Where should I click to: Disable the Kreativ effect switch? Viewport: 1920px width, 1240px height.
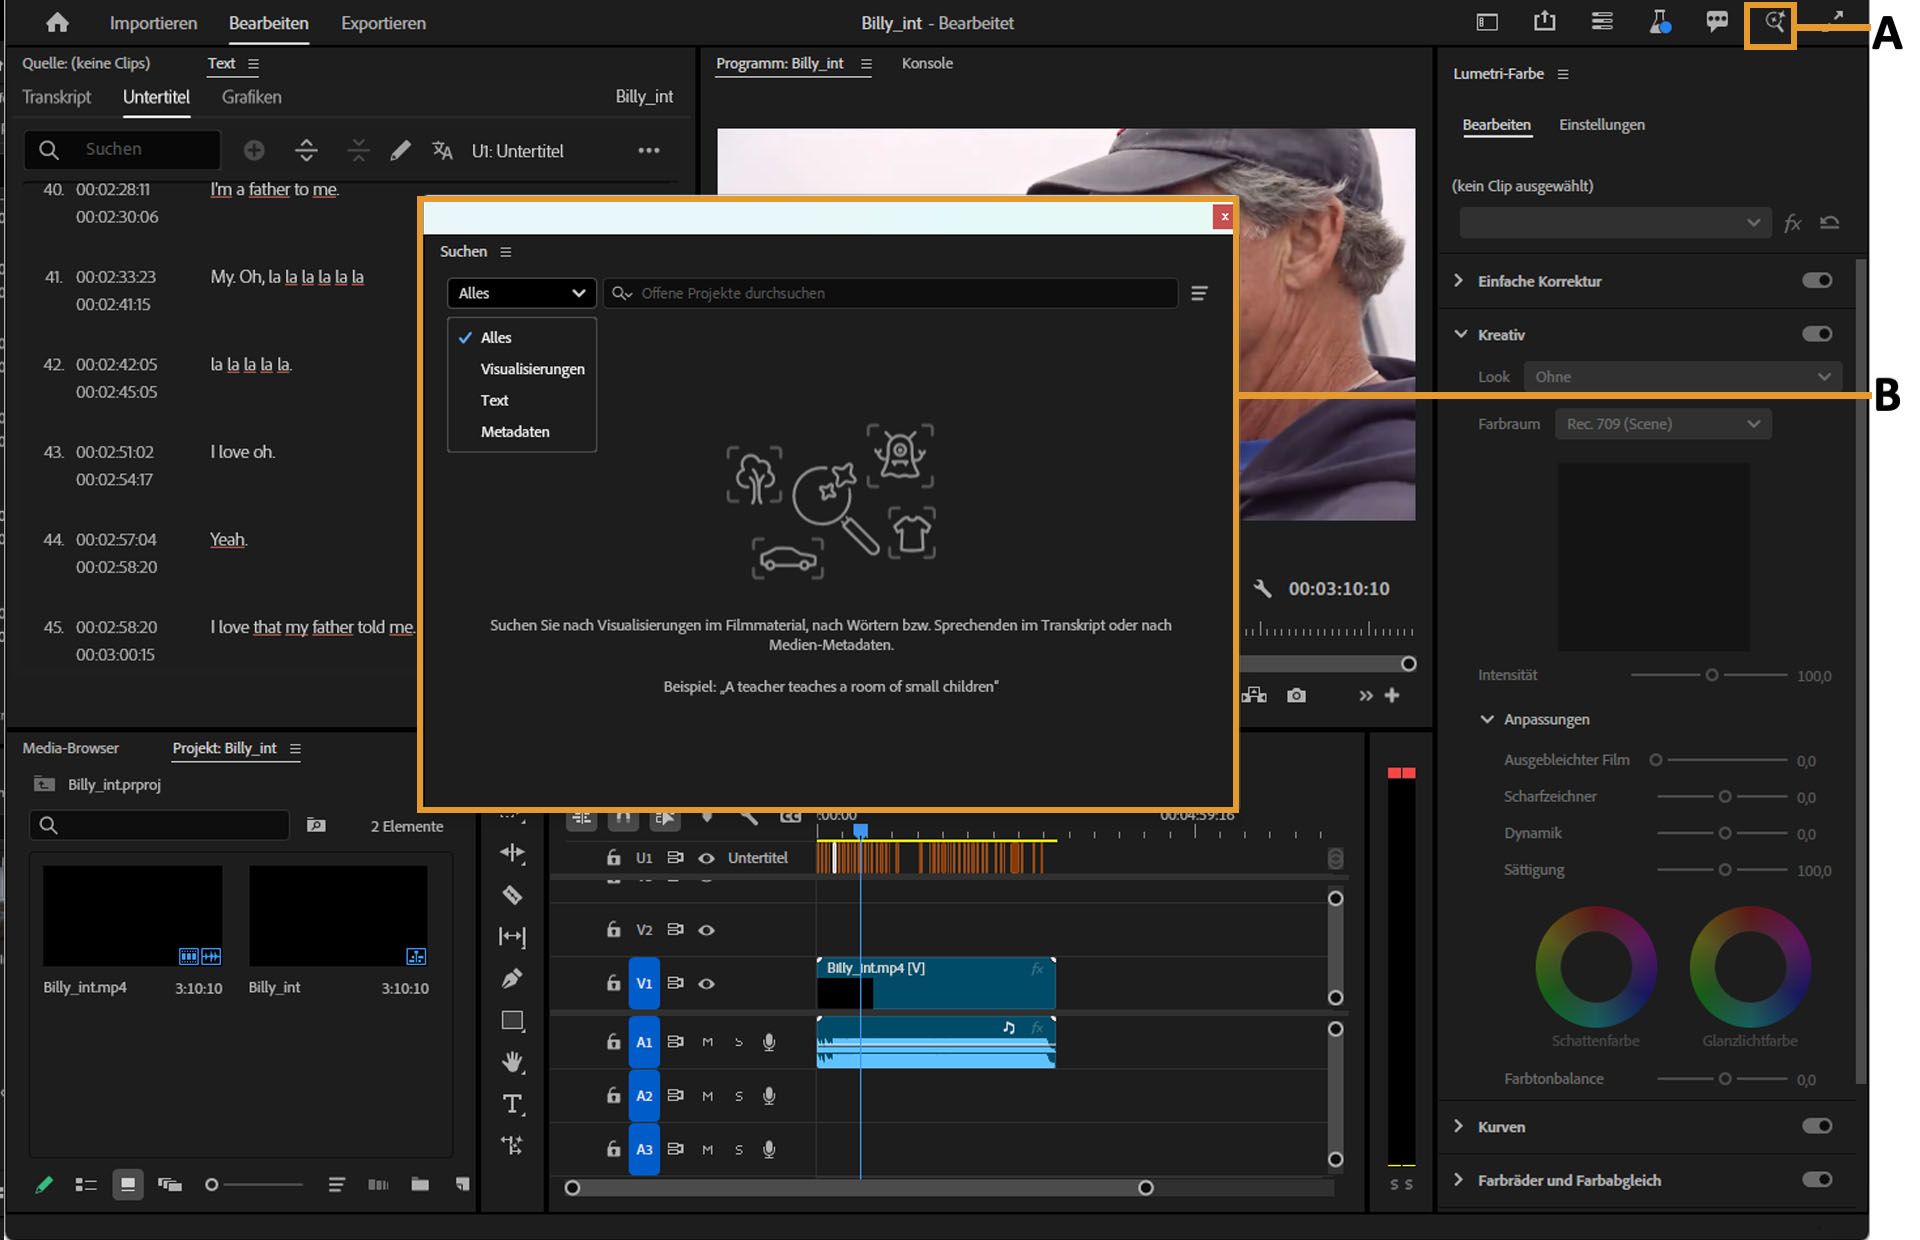(1818, 334)
